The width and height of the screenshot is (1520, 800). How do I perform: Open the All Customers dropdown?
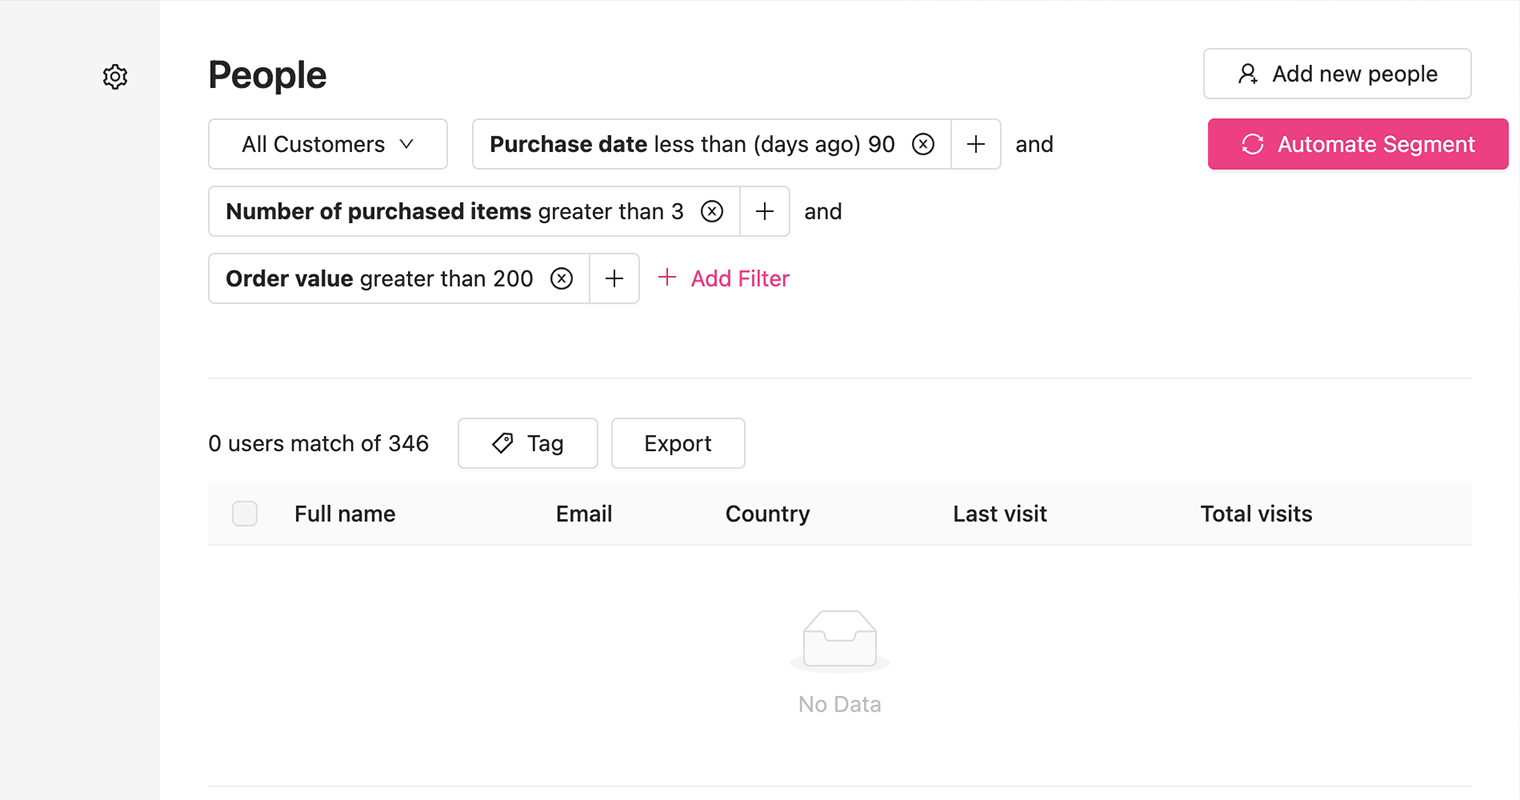click(x=328, y=144)
